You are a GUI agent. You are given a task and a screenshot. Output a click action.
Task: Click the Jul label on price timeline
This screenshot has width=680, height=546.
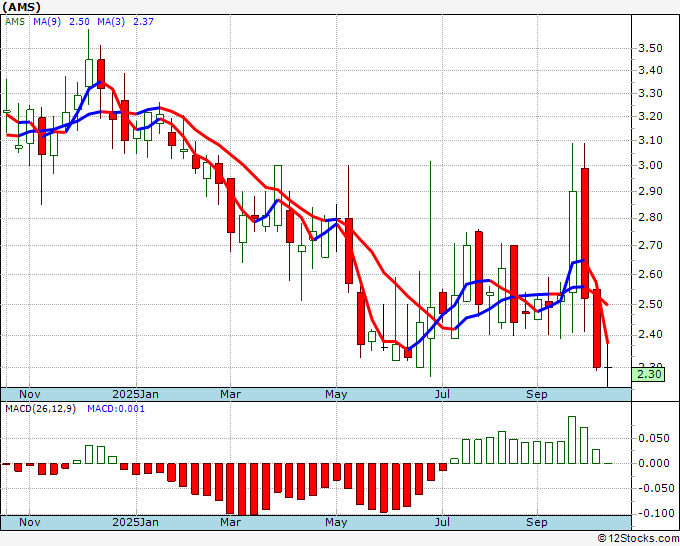pos(442,394)
